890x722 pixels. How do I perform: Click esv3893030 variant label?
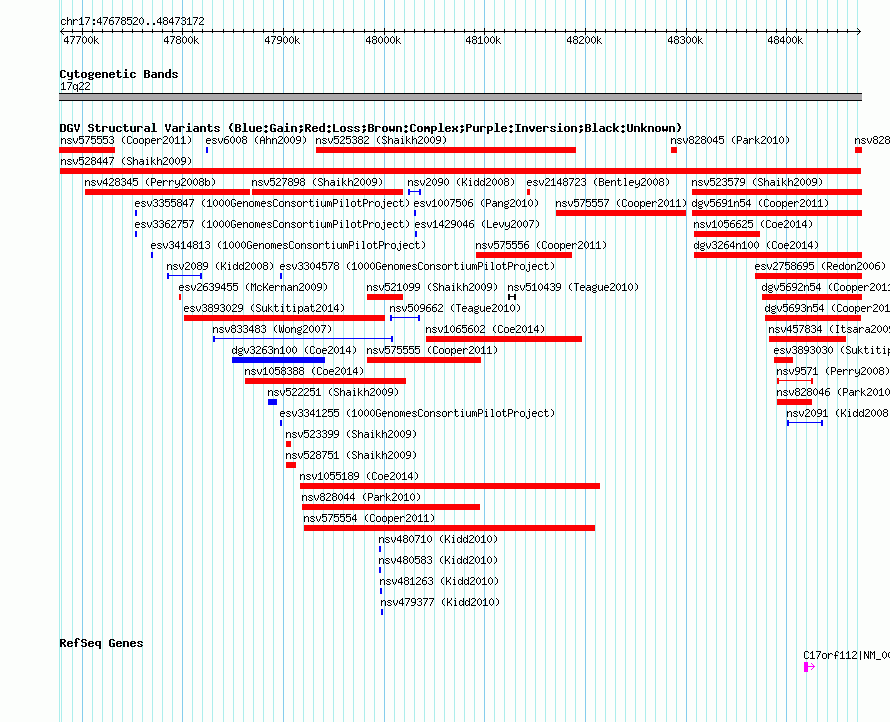point(831,350)
